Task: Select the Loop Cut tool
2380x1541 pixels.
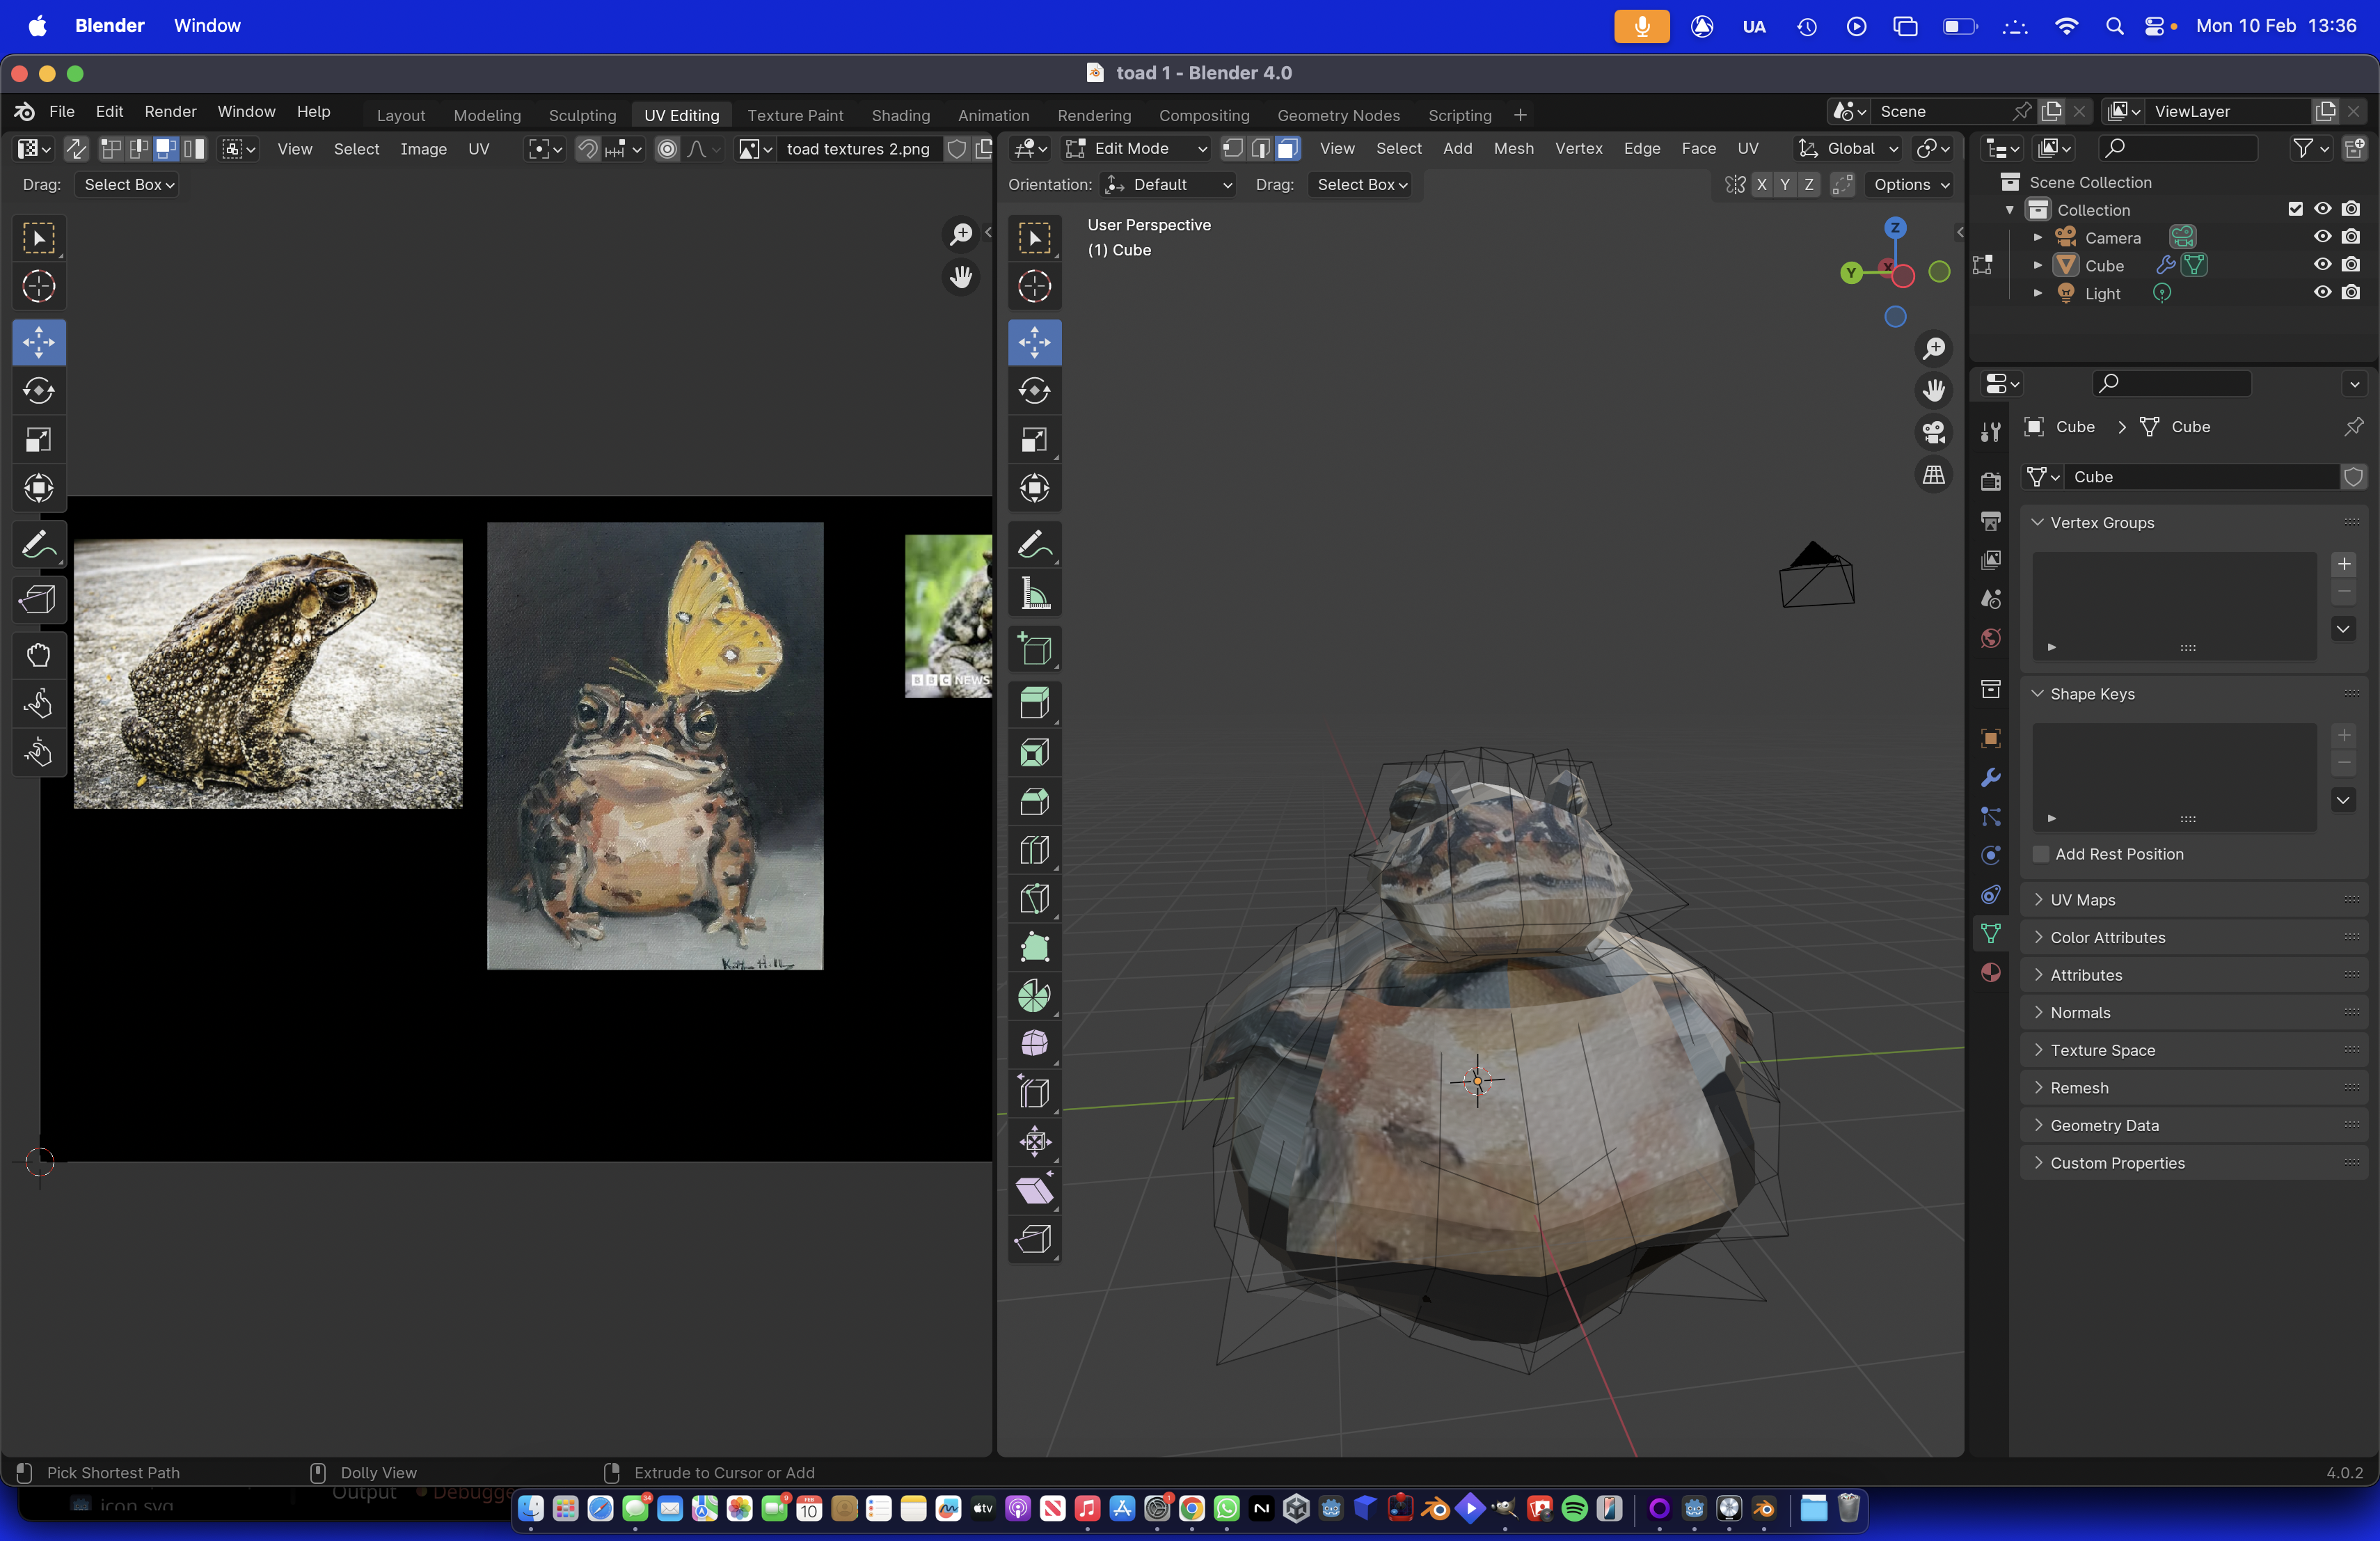Action: 1034,850
